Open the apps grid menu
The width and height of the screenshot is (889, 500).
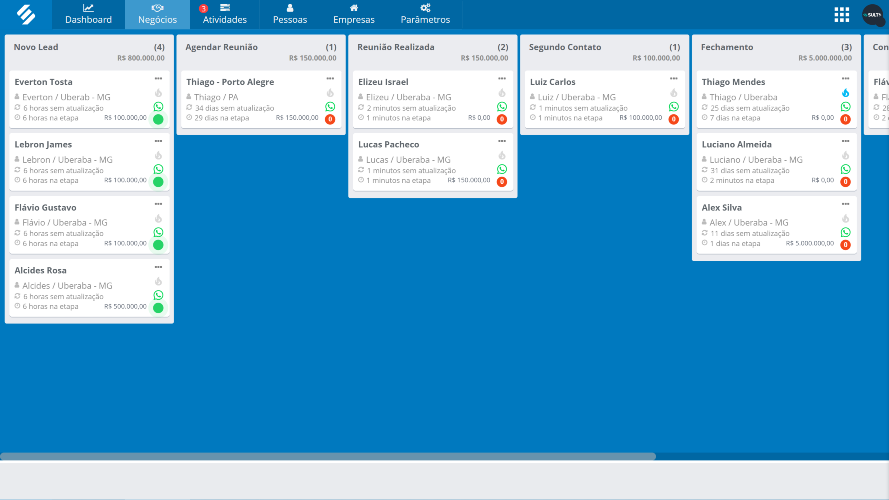(841, 15)
